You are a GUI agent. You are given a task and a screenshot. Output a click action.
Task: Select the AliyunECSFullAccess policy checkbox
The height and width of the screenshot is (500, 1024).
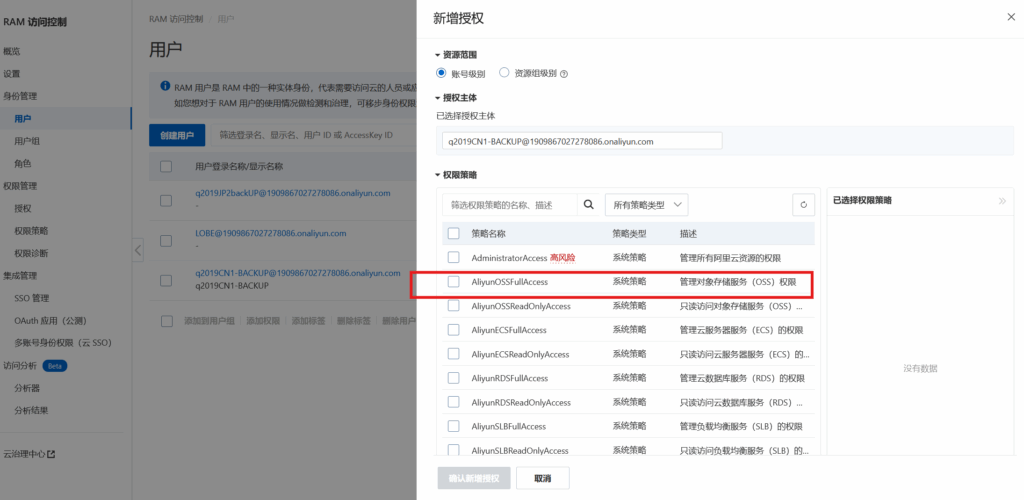453,330
